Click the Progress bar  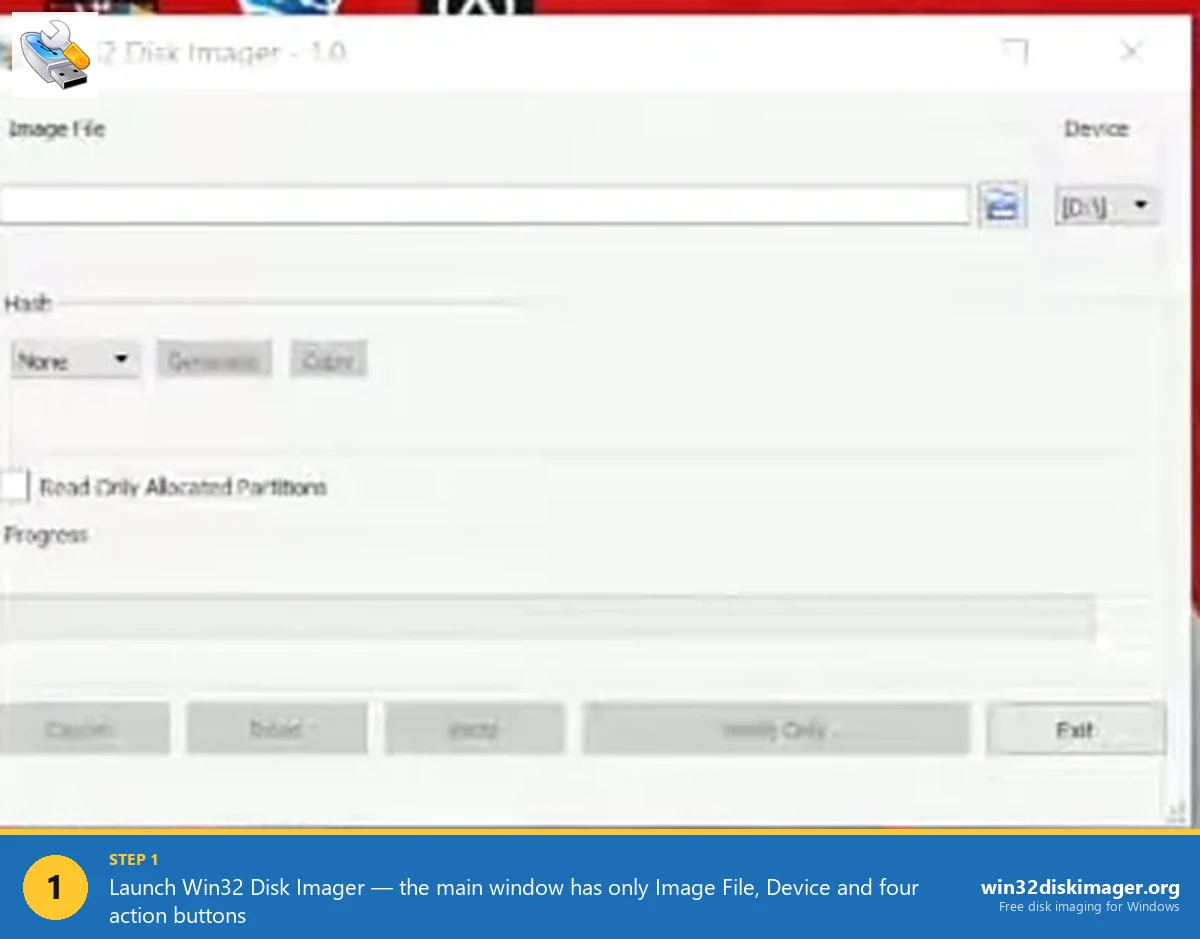pyautogui.click(x=546, y=617)
